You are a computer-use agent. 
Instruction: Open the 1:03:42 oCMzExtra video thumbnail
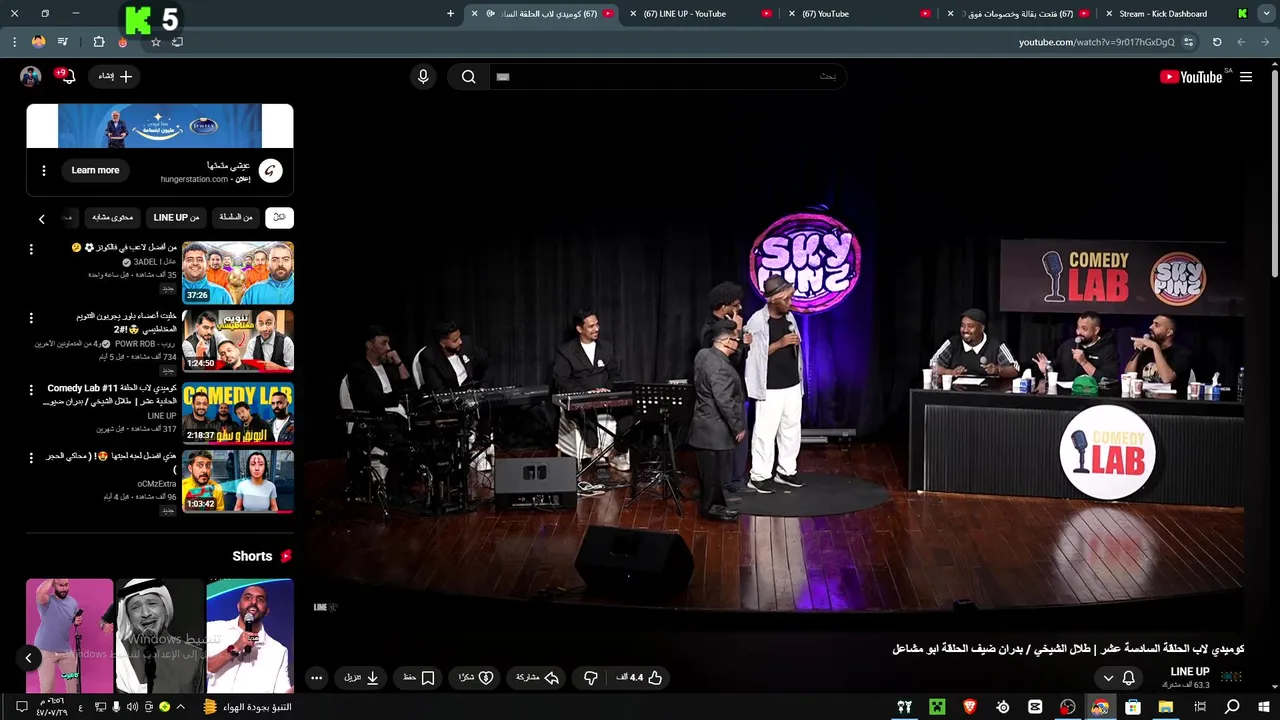tap(238, 480)
